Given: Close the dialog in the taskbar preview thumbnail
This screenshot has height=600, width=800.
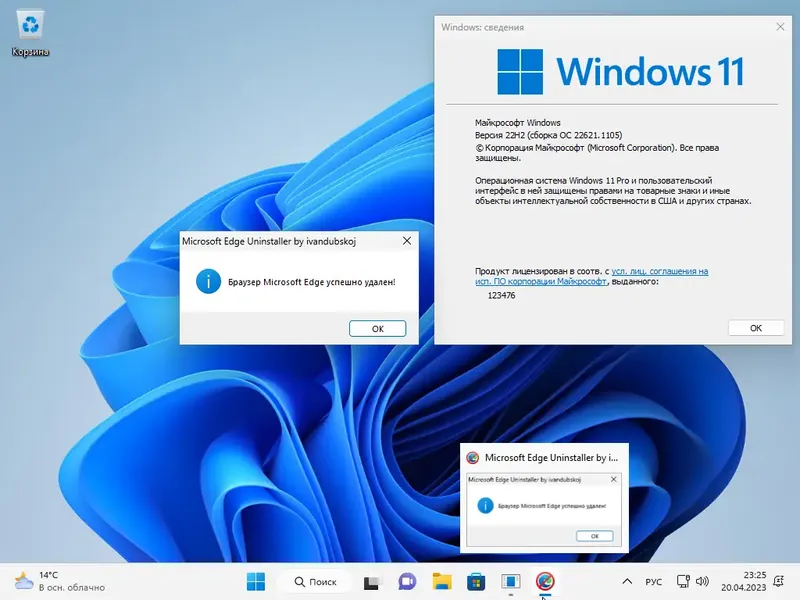Looking at the screenshot, I should (x=614, y=479).
